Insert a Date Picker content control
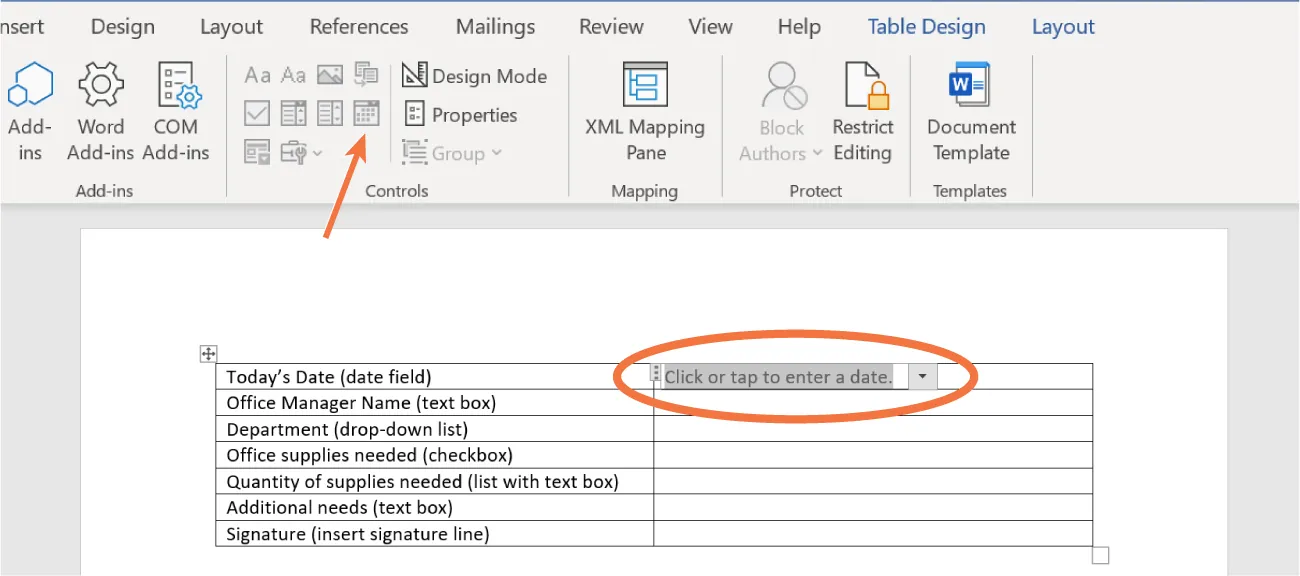Viewport: 1300px width, 576px height. click(366, 113)
